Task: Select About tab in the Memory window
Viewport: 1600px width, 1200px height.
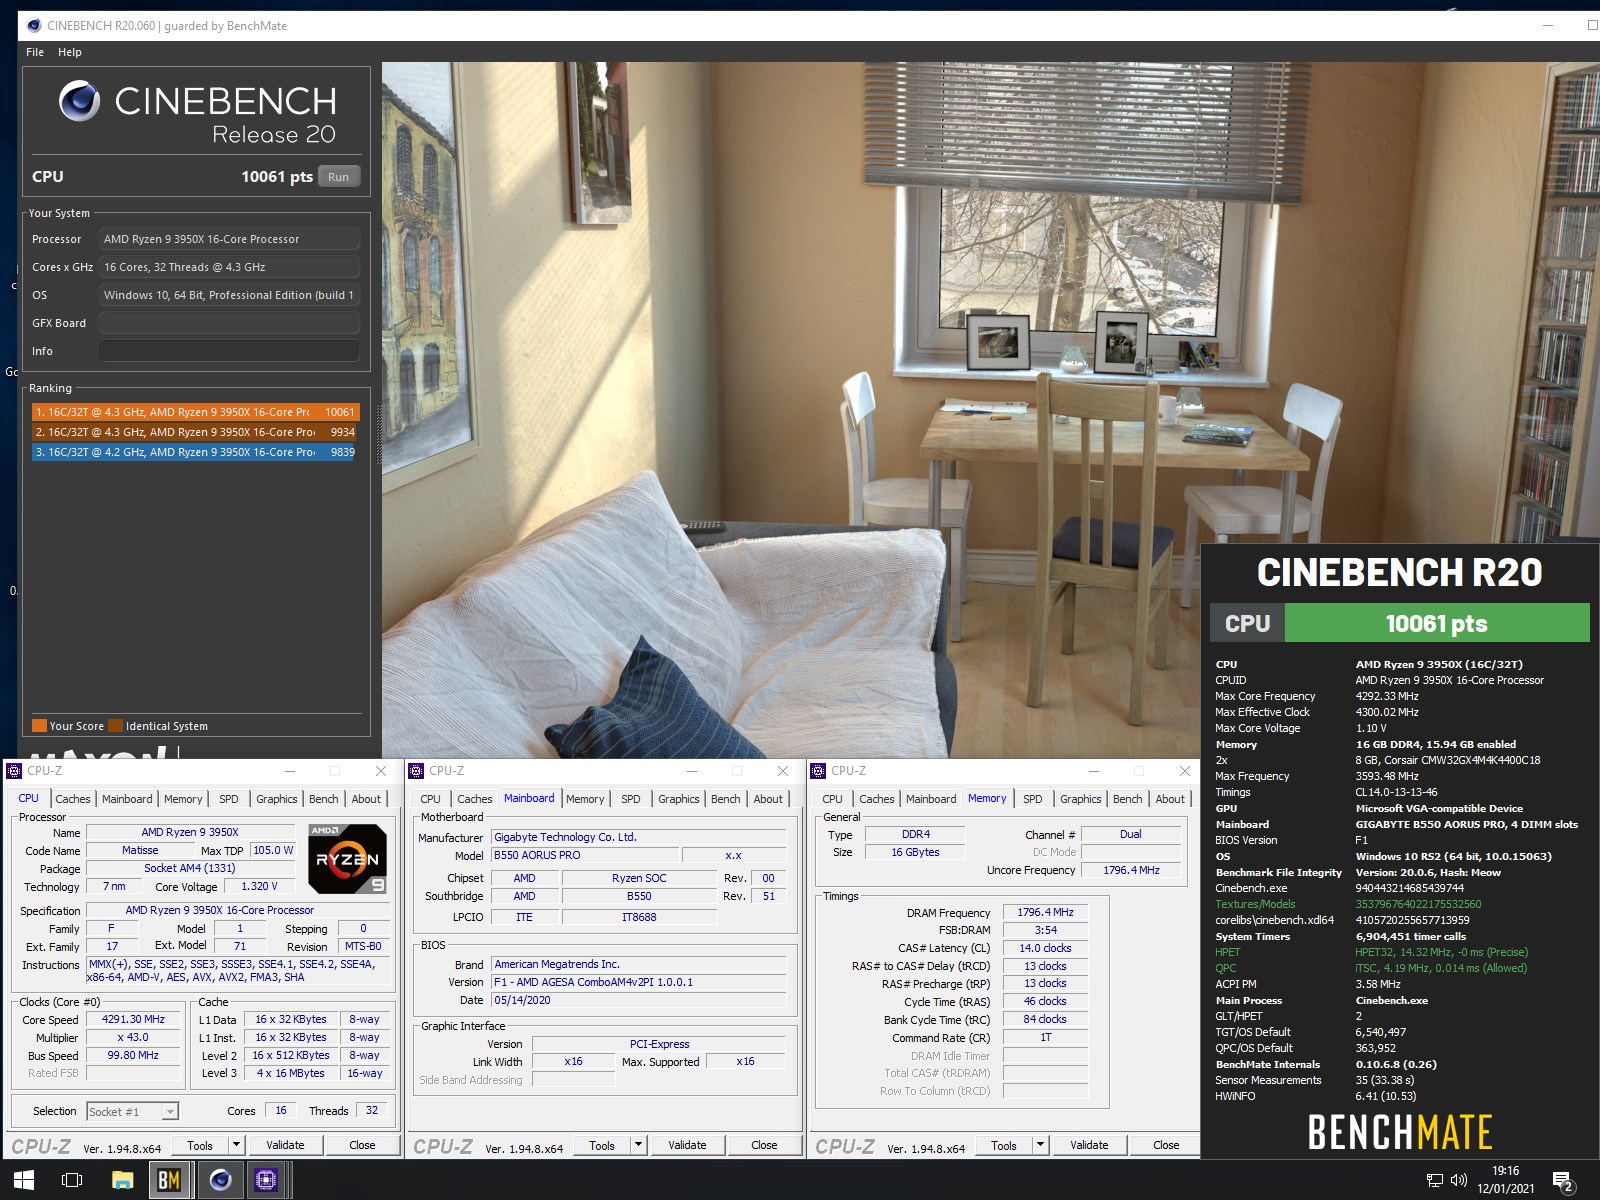Action: click(1170, 799)
